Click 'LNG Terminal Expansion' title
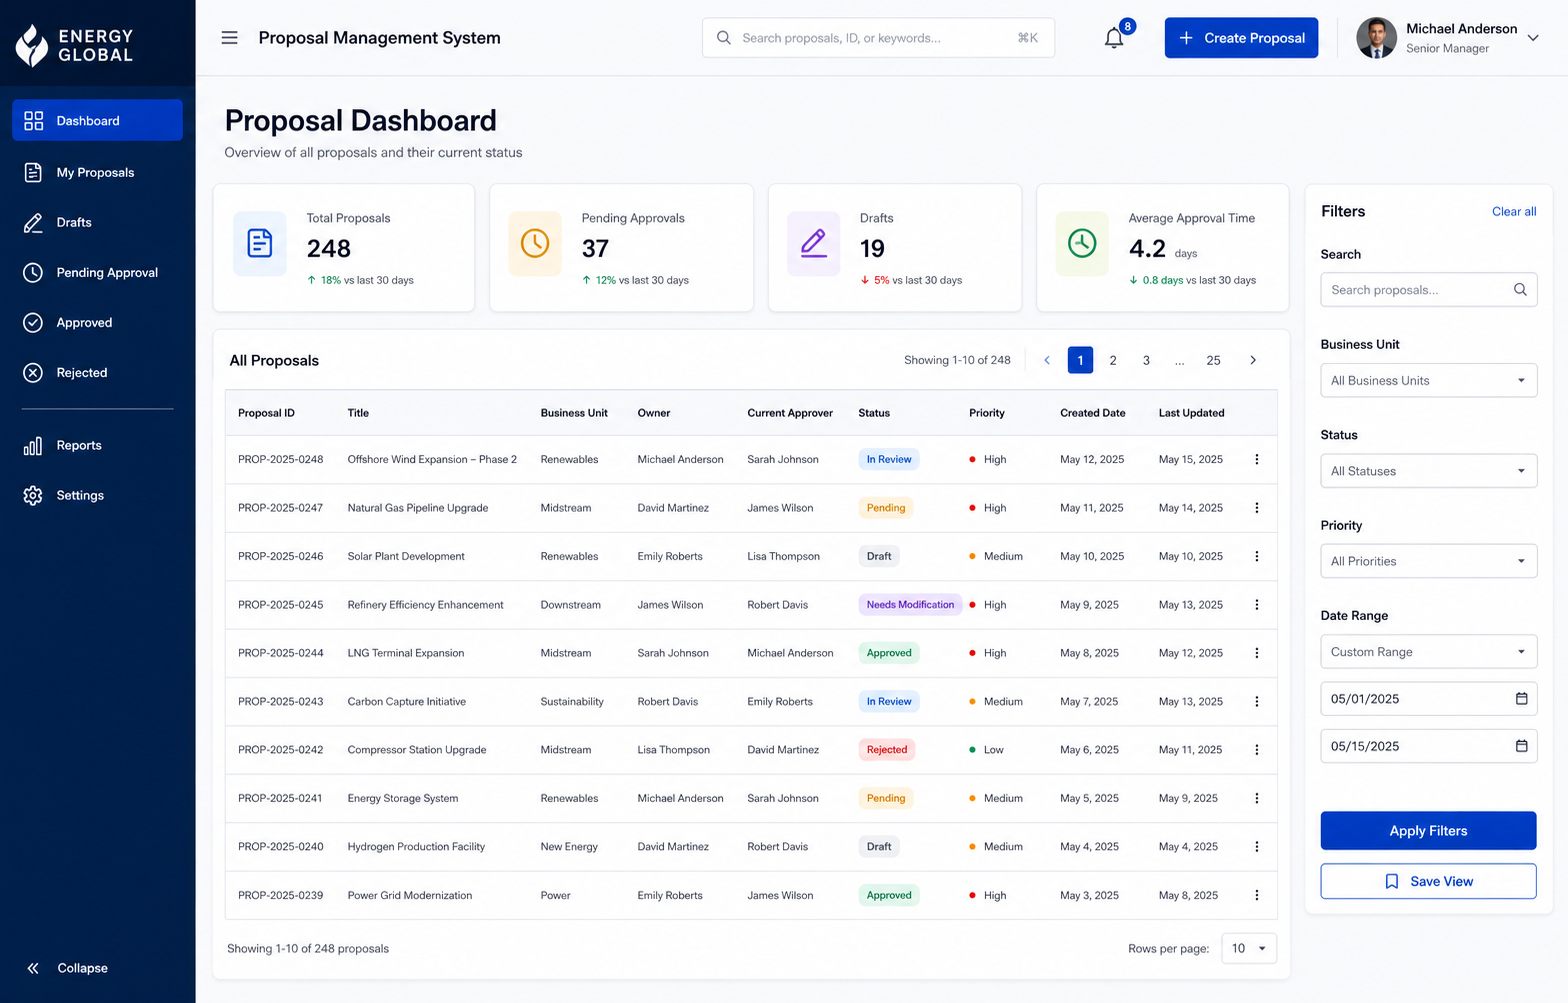This screenshot has height=1003, width=1568. tap(405, 653)
